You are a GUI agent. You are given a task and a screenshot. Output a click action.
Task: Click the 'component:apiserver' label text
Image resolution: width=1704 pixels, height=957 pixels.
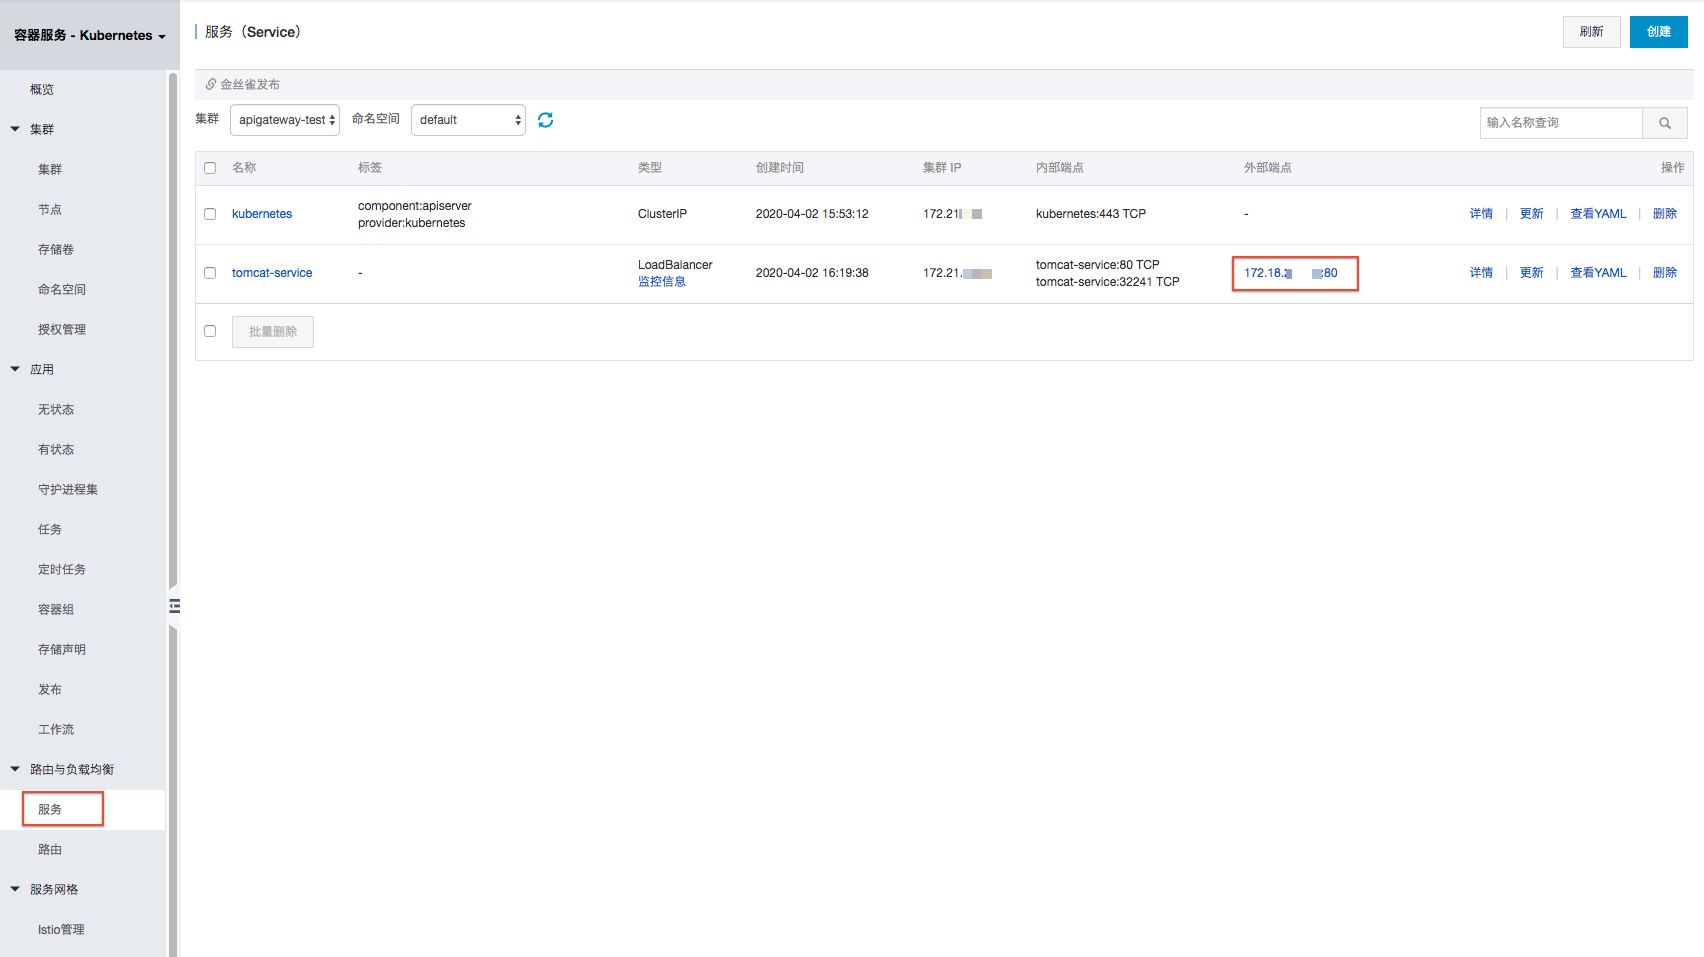(x=415, y=206)
